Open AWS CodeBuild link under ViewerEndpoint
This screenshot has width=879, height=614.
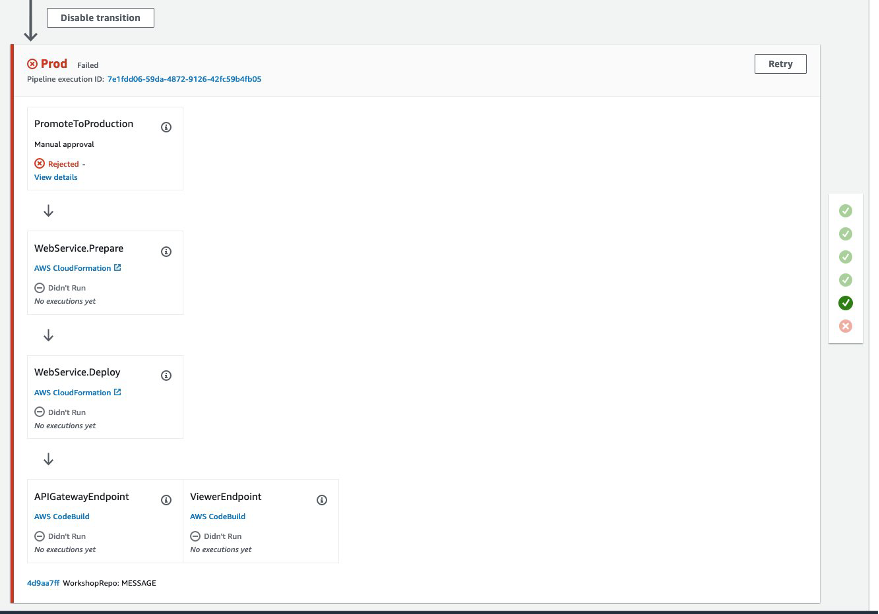[x=217, y=516]
